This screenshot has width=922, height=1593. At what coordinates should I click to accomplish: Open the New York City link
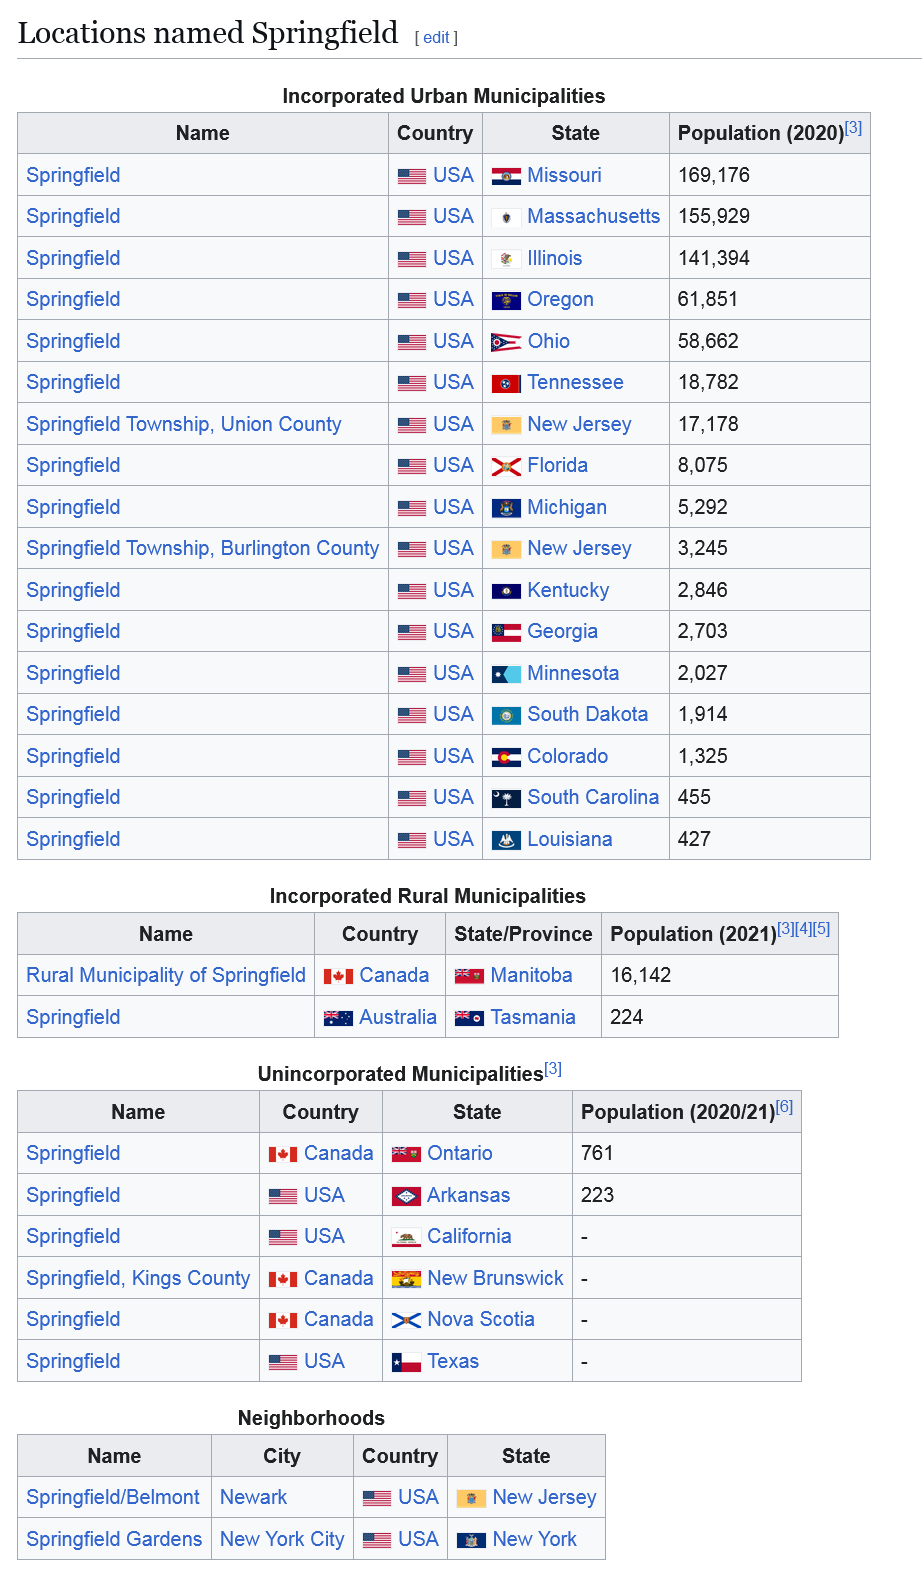pos(282,1539)
